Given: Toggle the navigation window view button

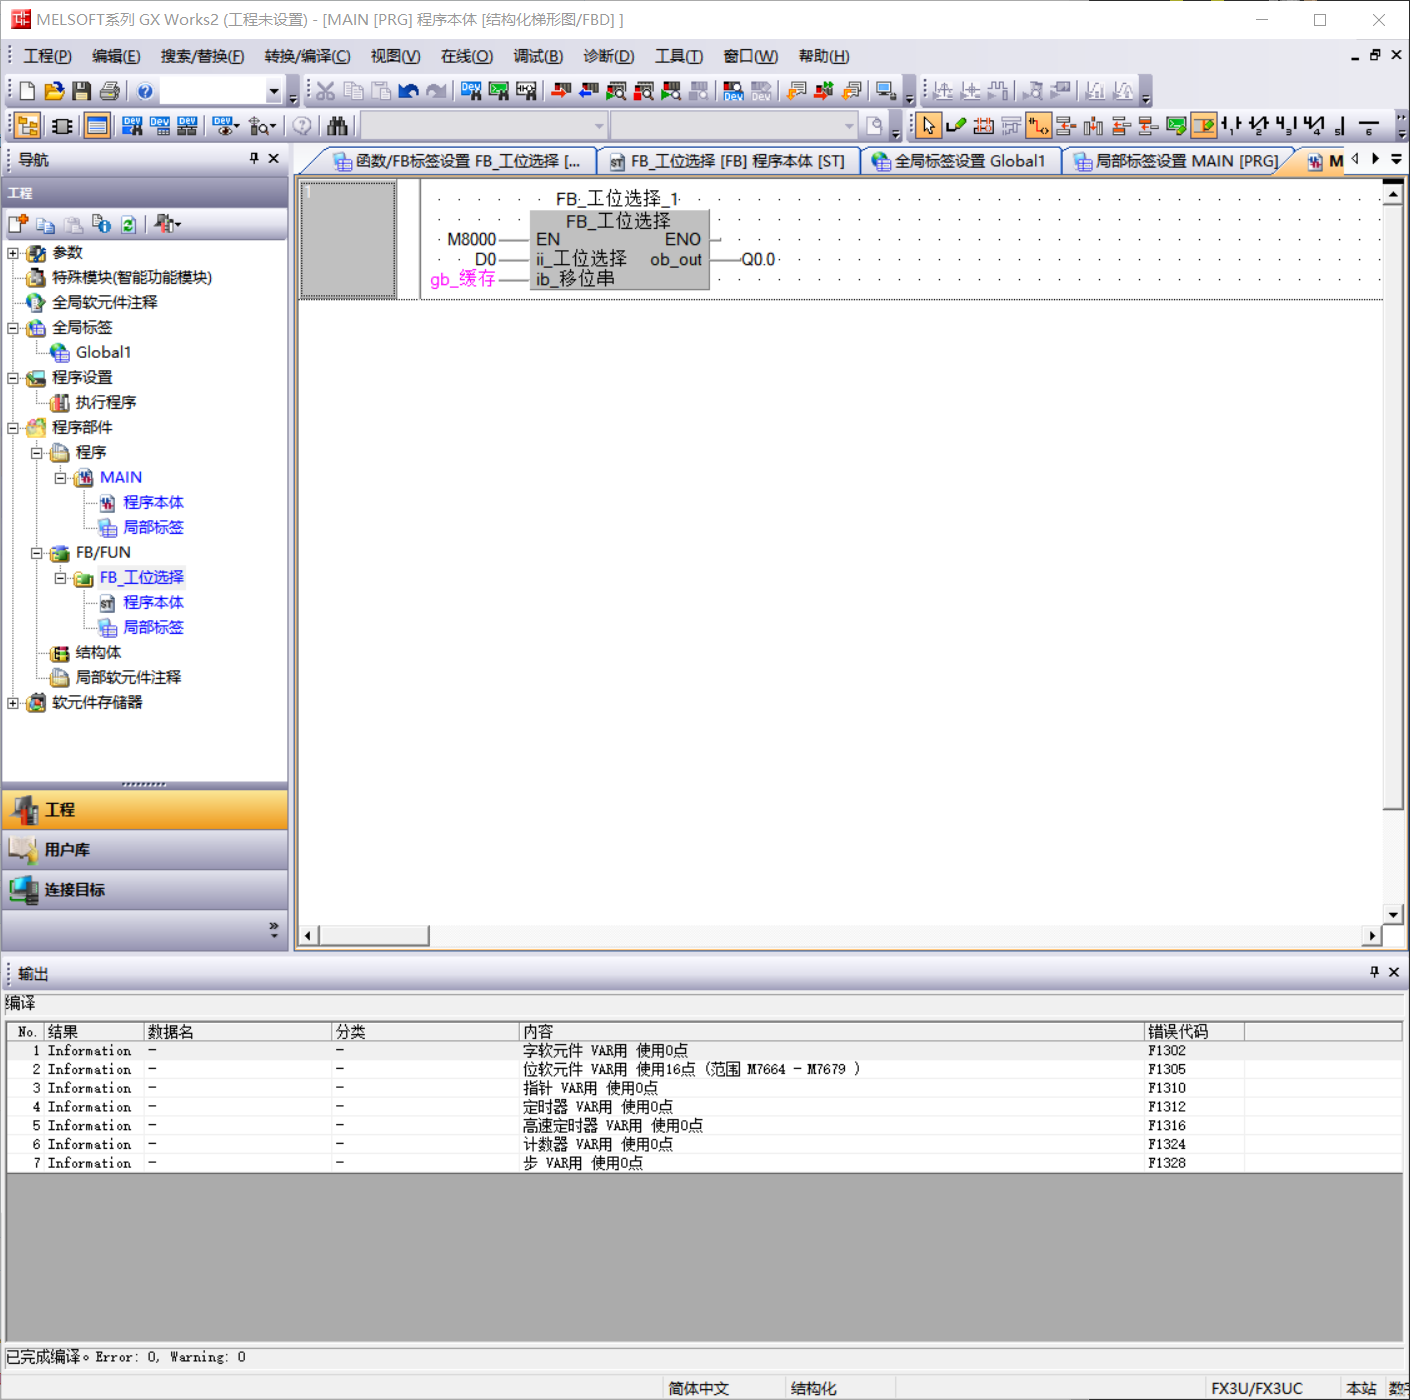Looking at the screenshot, I should click(x=28, y=125).
